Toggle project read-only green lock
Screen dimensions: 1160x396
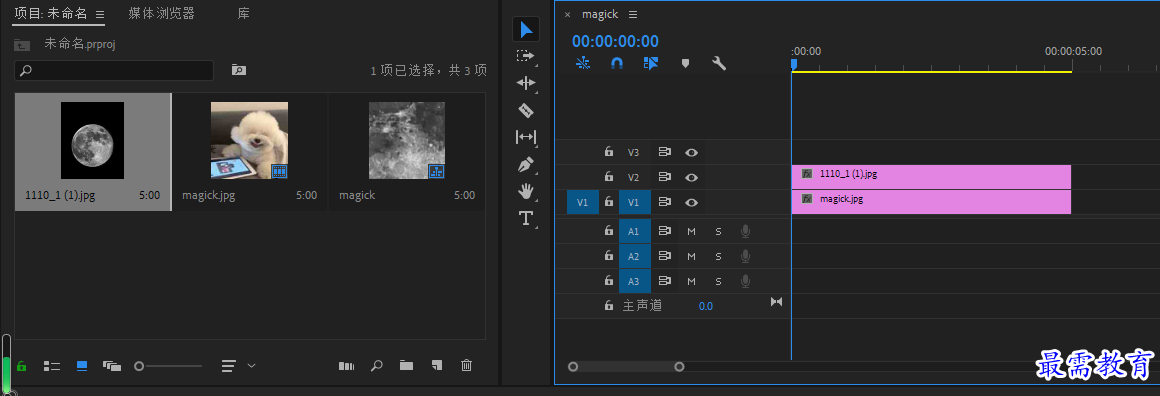pos(21,366)
